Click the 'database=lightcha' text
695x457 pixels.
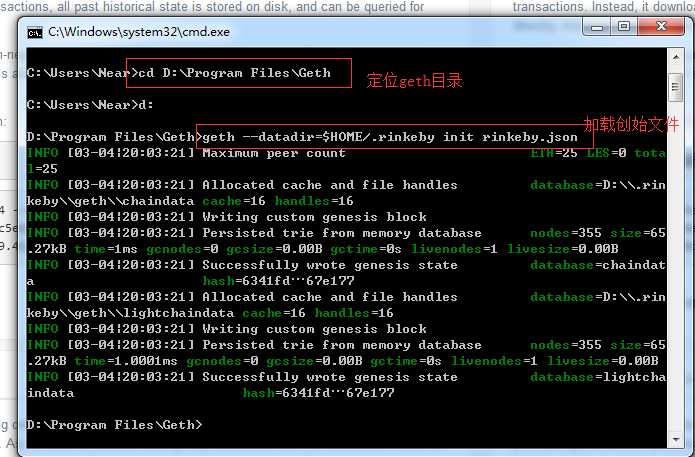click(598, 377)
